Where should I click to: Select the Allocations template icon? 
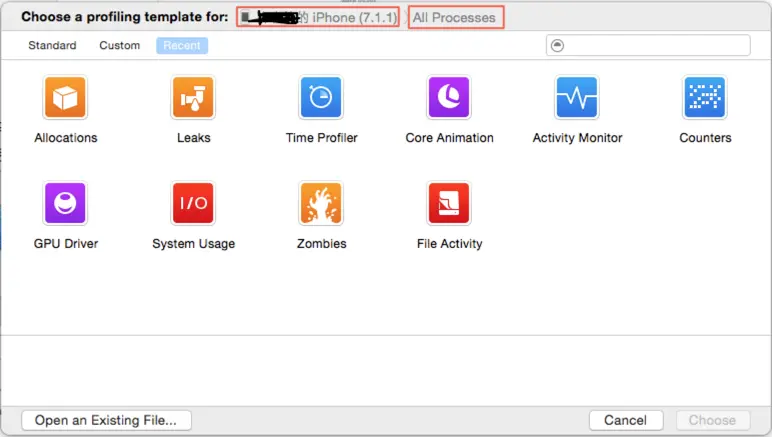tap(65, 97)
